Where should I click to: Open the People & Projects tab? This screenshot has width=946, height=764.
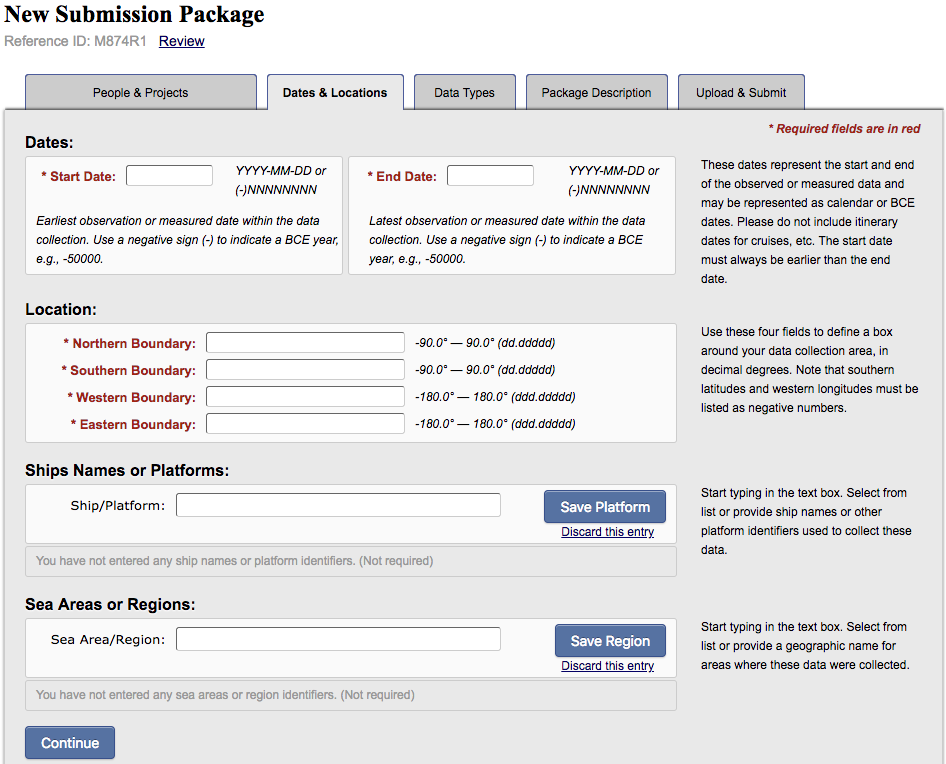141,92
